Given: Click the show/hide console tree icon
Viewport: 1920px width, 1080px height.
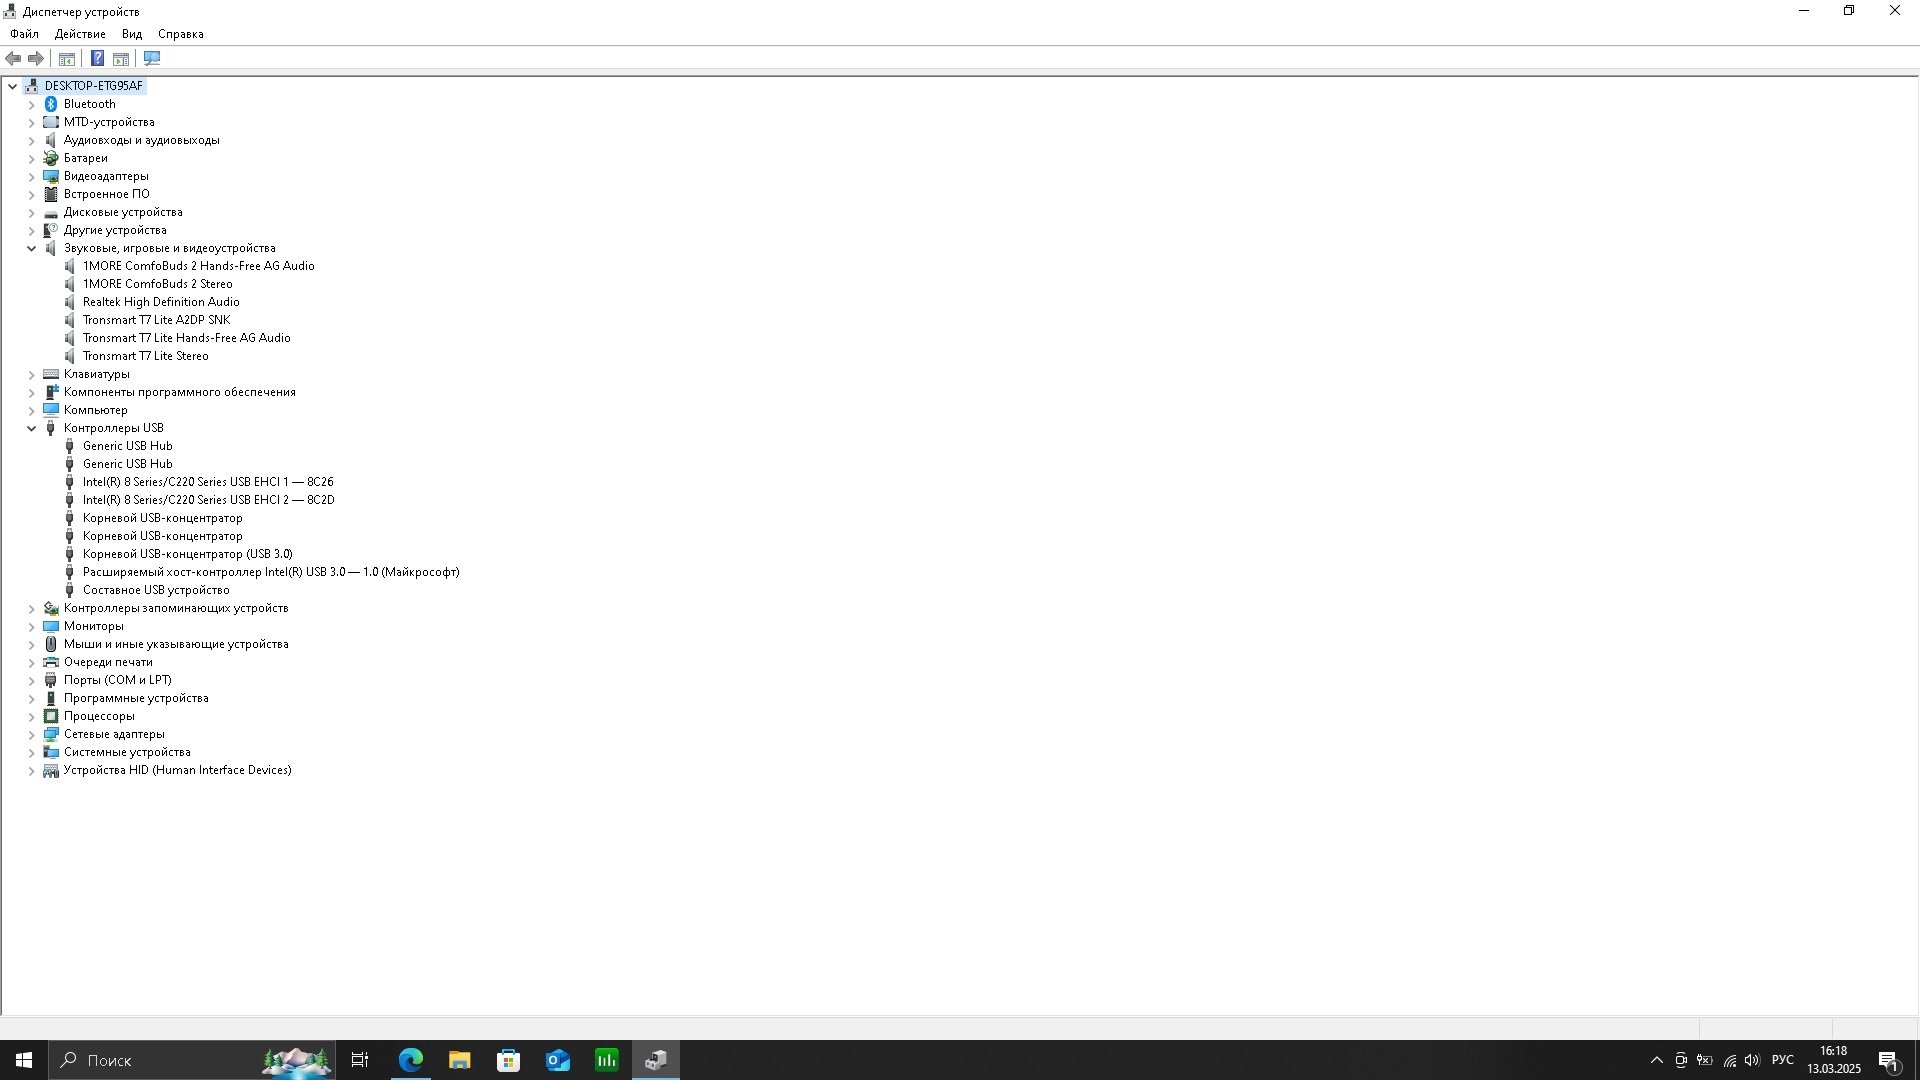Looking at the screenshot, I should pyautogui.click(x=67, y=59).
